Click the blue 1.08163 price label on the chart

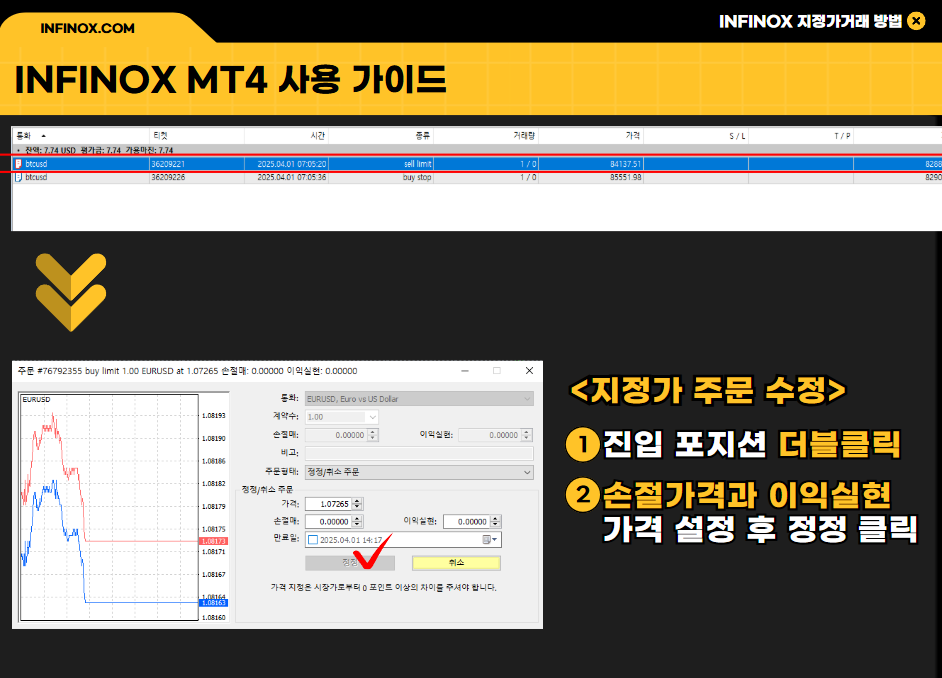point(213,602)
